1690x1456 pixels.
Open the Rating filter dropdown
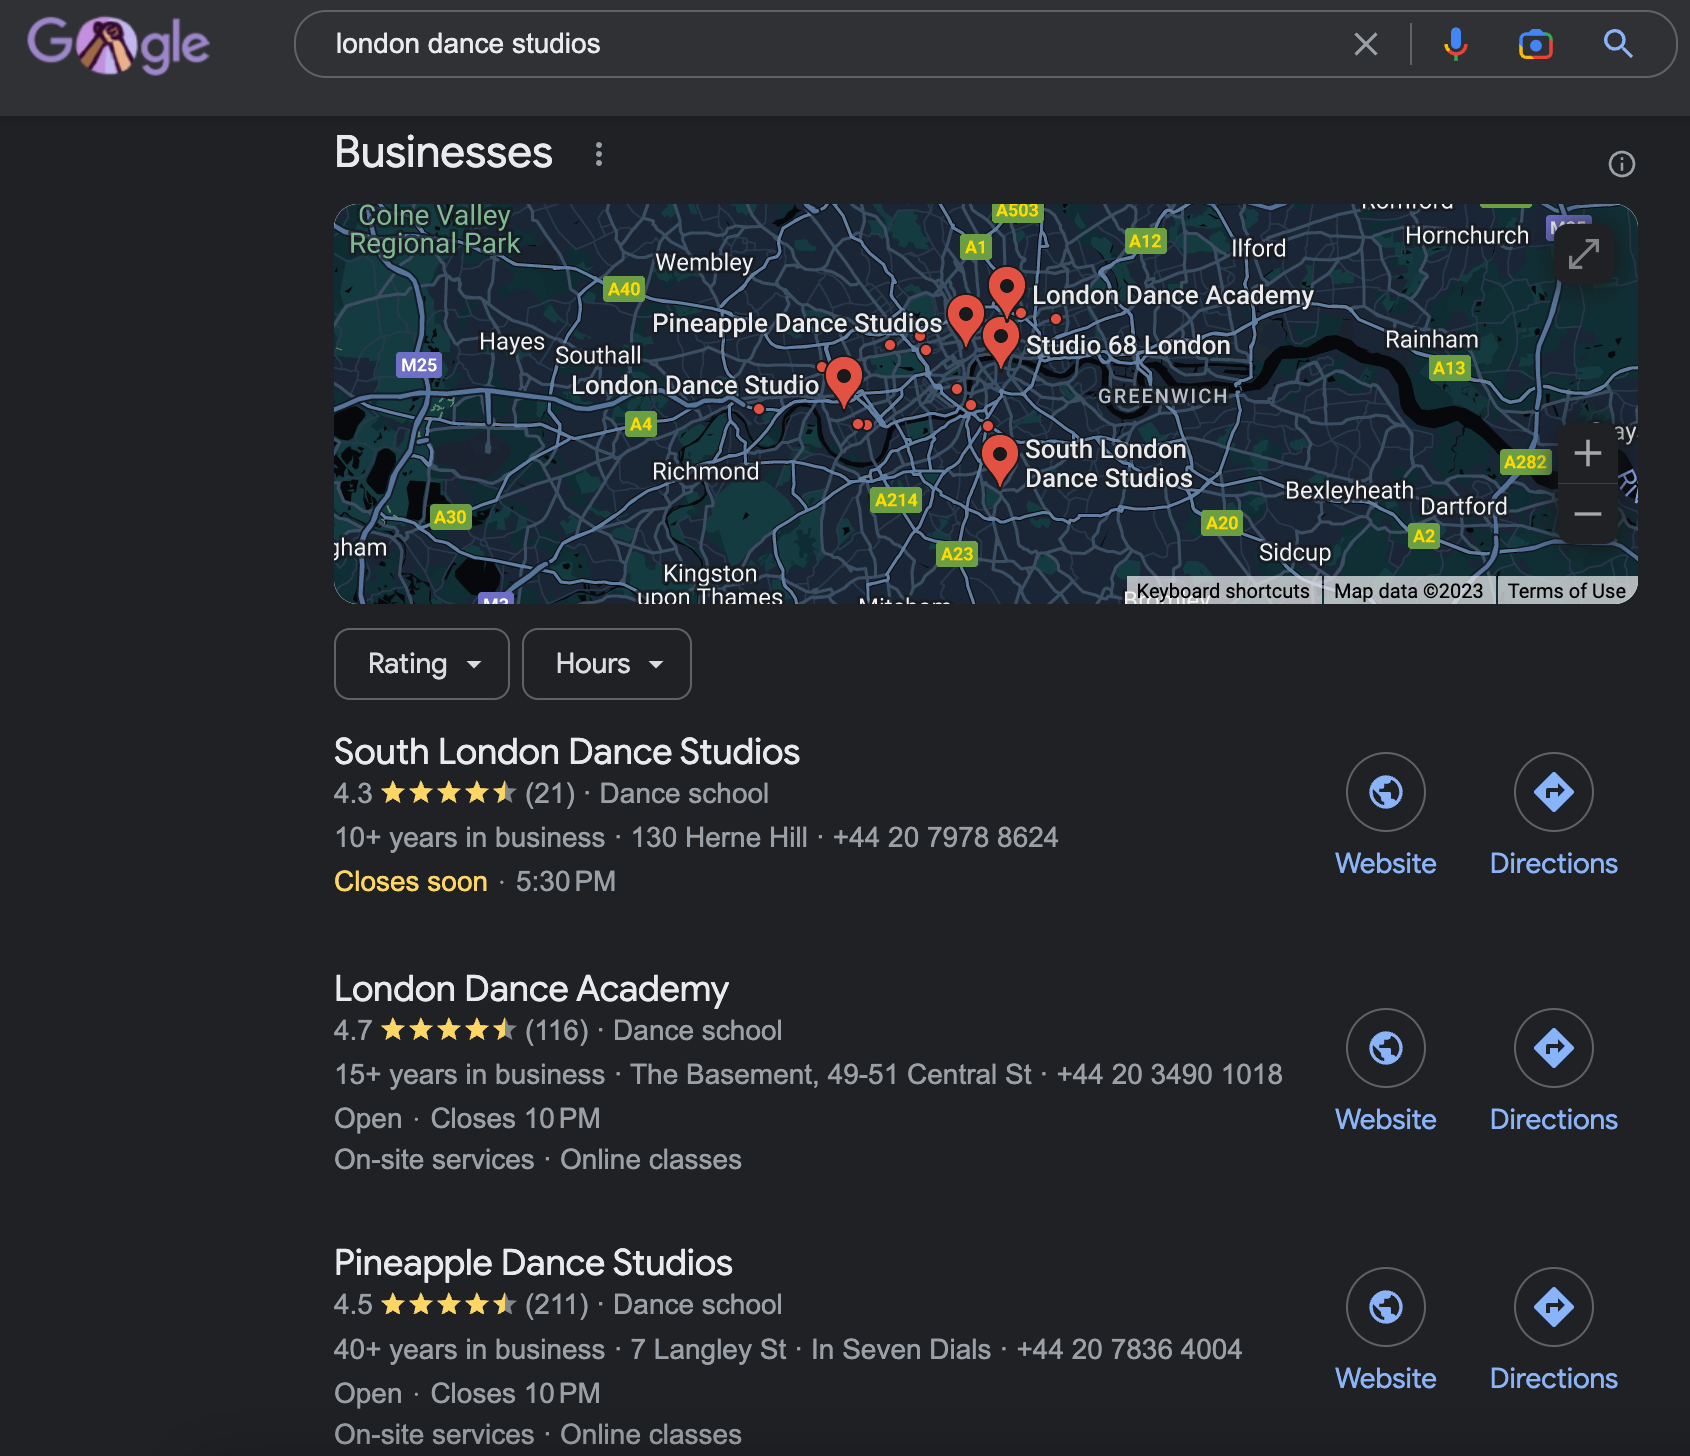(x=422, y=664)
